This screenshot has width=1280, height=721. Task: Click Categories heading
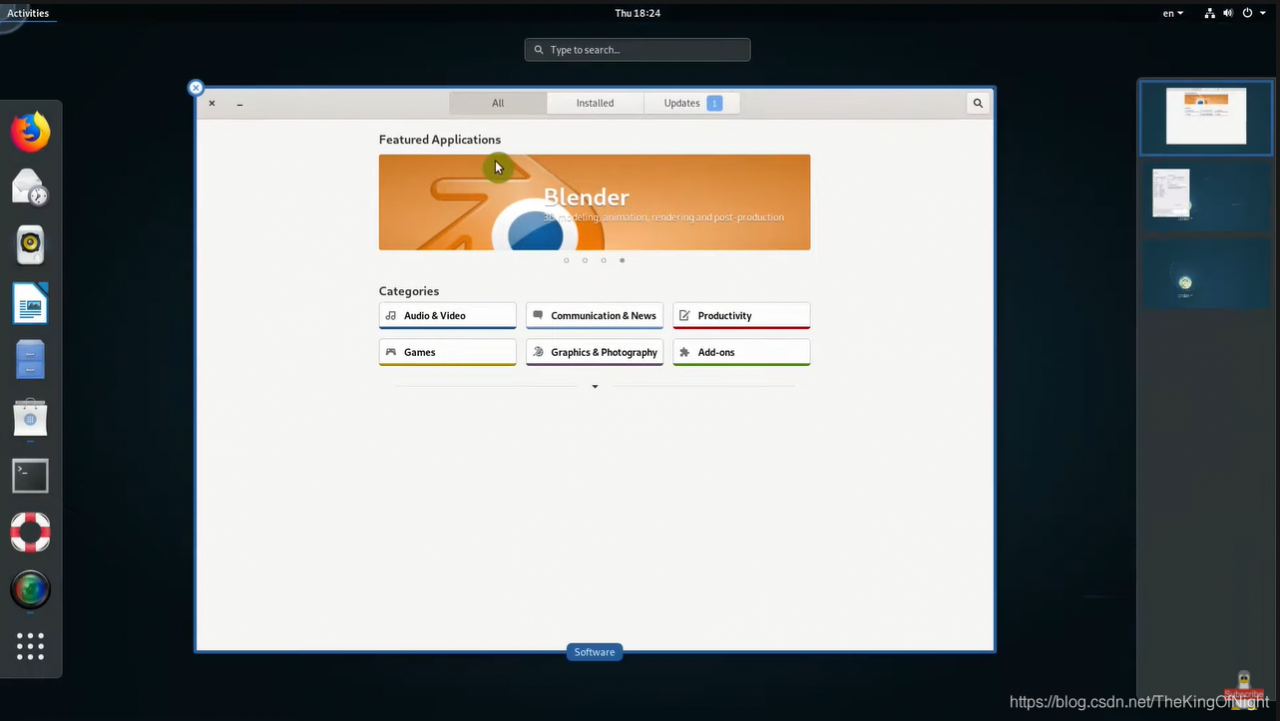tap(409, 291)
